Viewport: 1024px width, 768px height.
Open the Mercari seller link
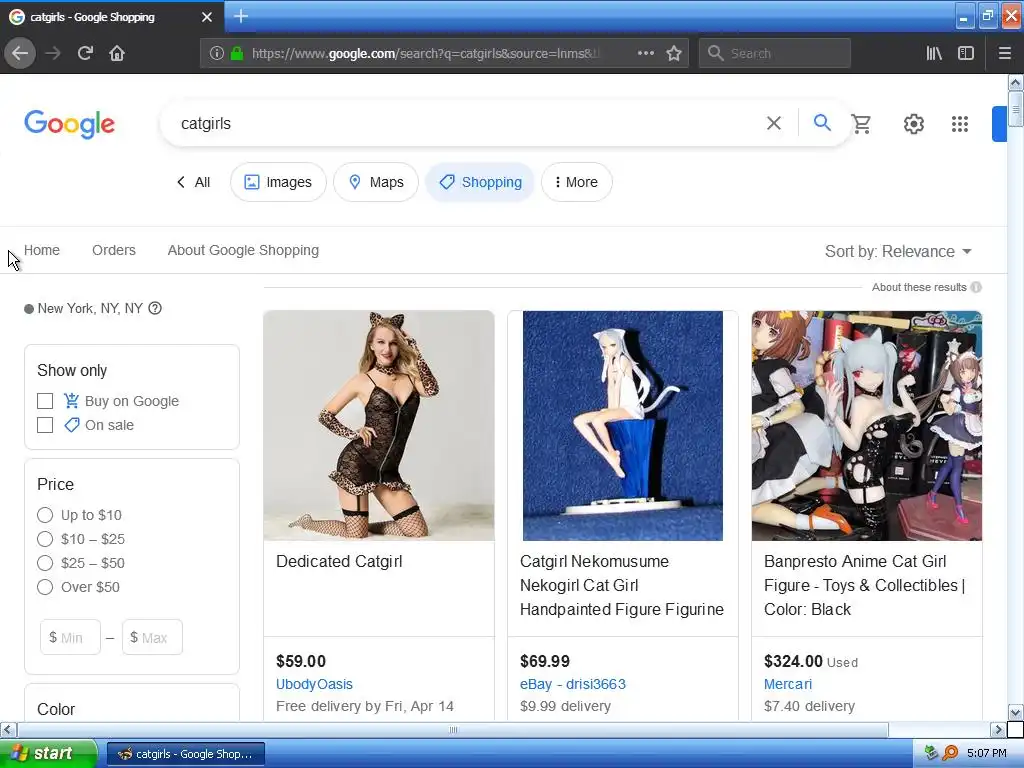point(788,684)
